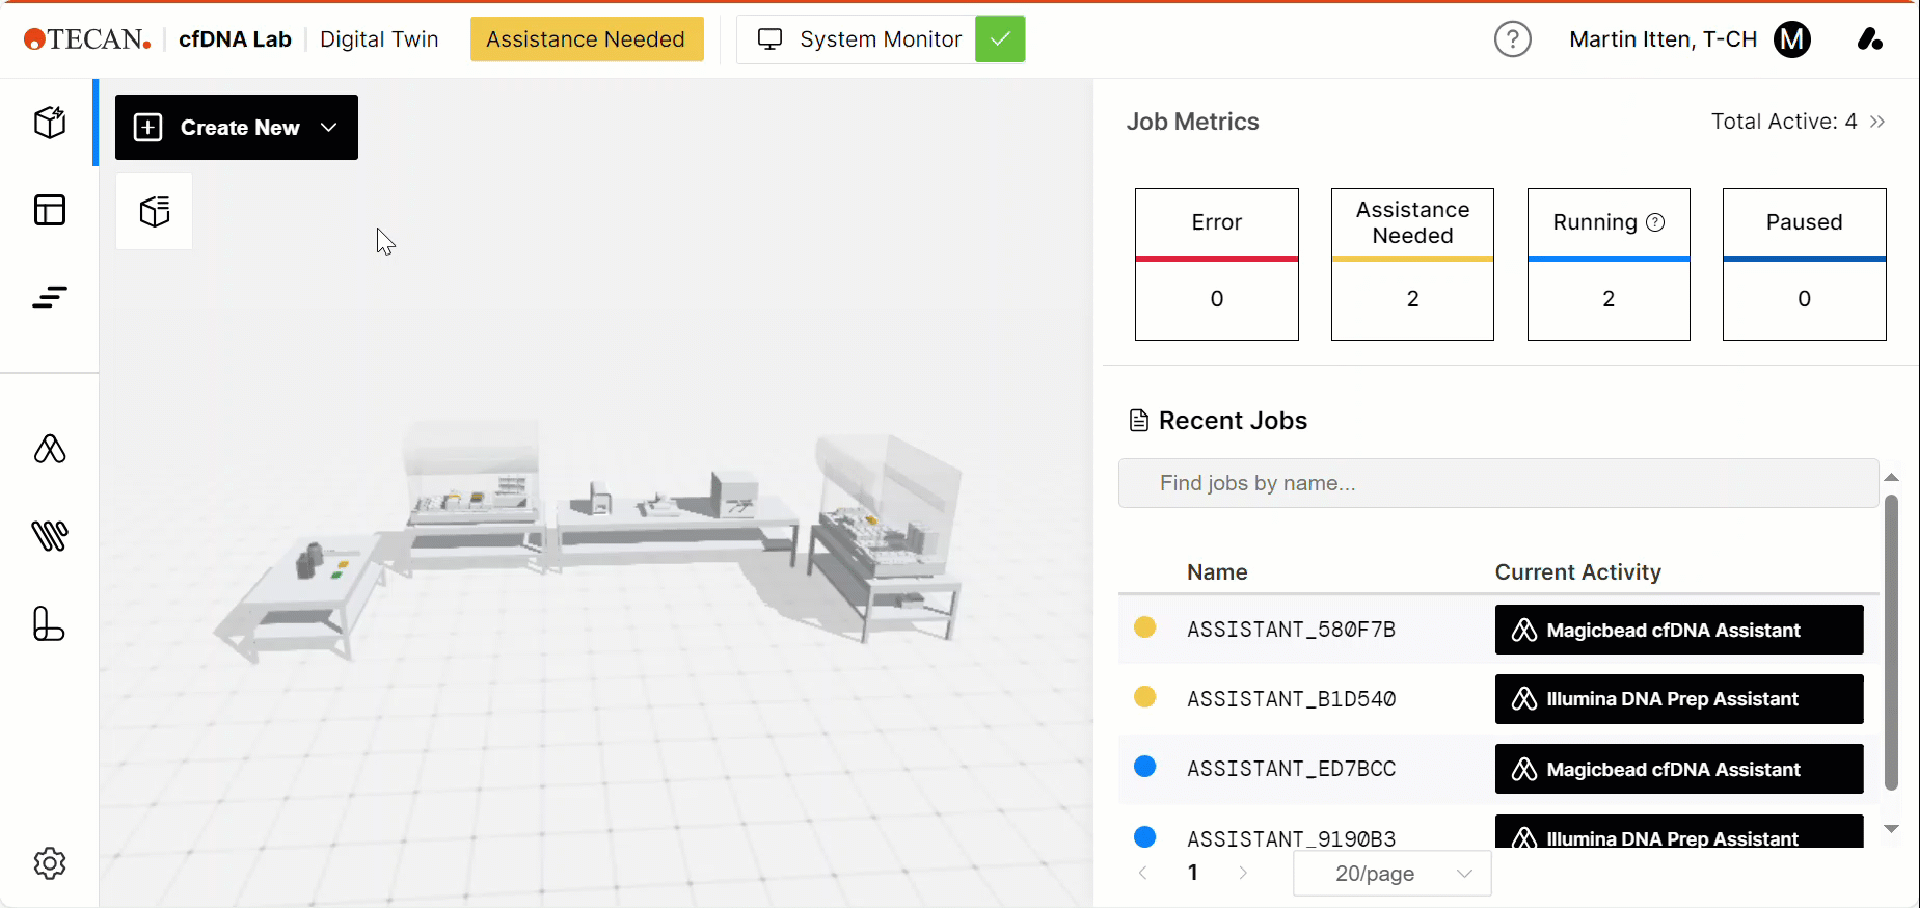Open the 3D cube icon in left sidebar
Viewport: 1920px width, 908px height.
pos(49,122)
